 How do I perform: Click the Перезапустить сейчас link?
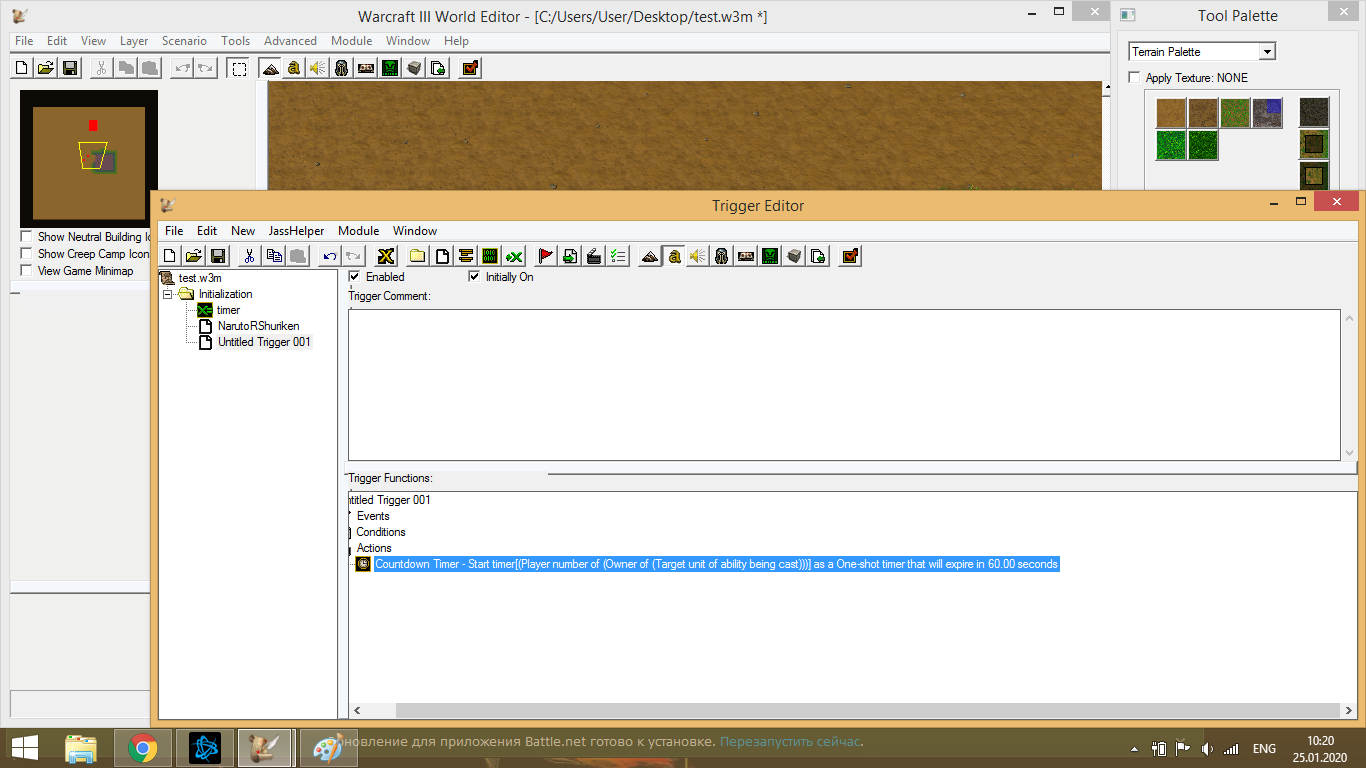pos(790,742)
